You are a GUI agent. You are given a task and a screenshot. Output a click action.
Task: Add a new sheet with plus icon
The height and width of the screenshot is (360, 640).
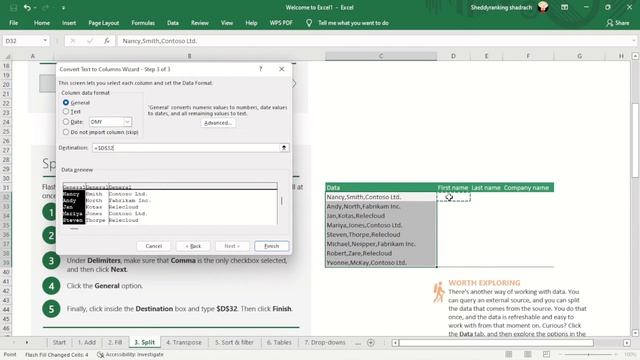[x=371, y=343]
